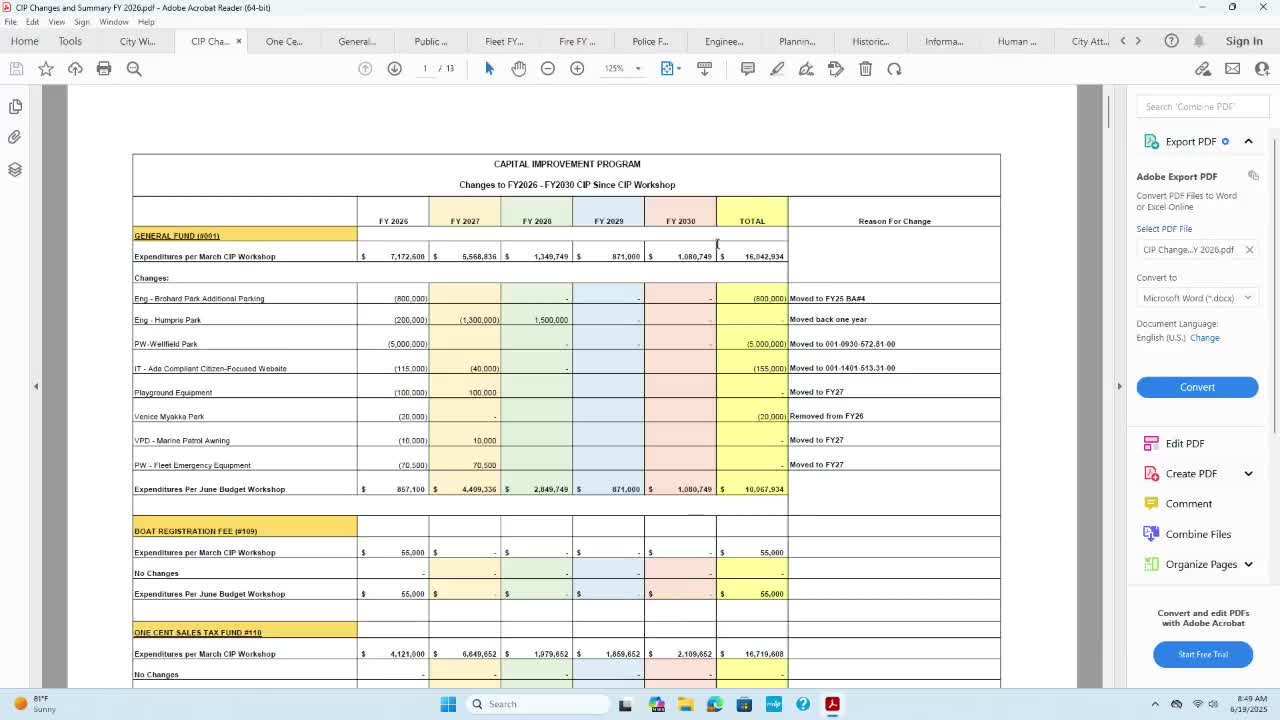1280x720 pixels.
Task: Expand the Organize Pages options
Action: pos(1248,565)
